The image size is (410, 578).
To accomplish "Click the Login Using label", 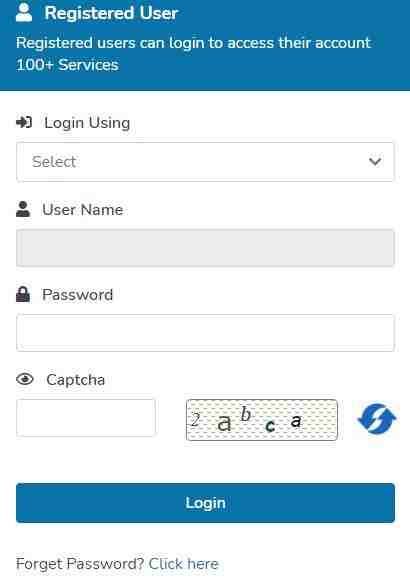I will tap(87, 123).
